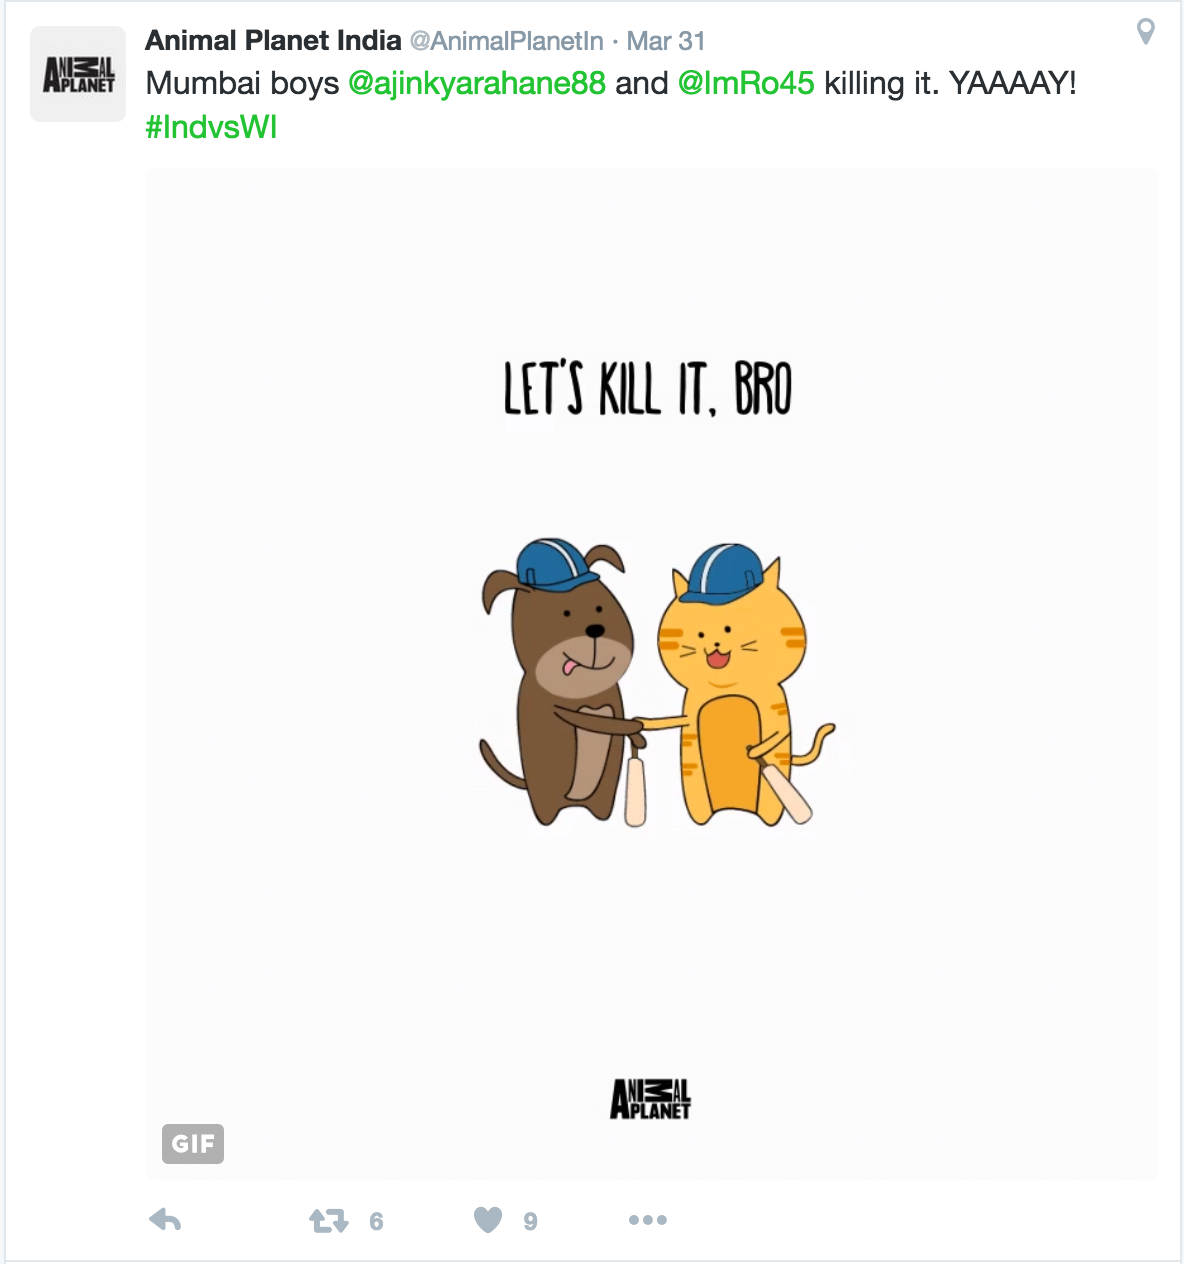The width and height of the screenshot is (1184, 1264).
Task: Like the tweet with heart icon
Action: pos(488,1220)
